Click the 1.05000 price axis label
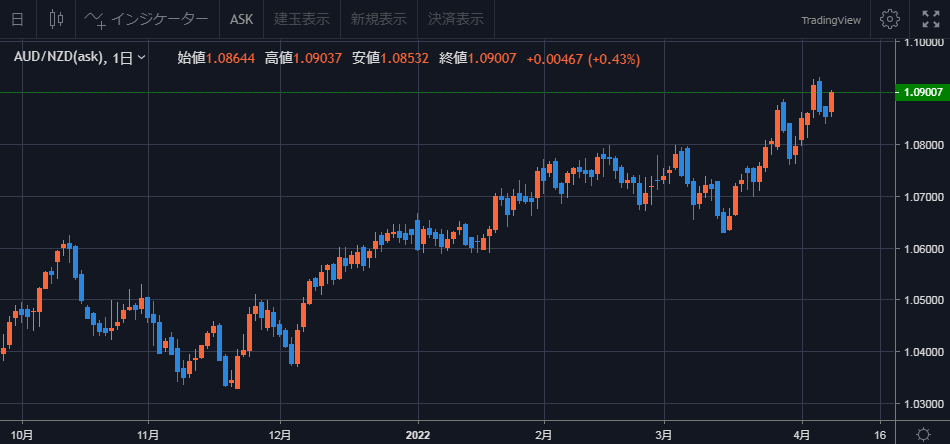Image resolution: width=950 pixels, height=444 pixels. (x=923, y=300)
